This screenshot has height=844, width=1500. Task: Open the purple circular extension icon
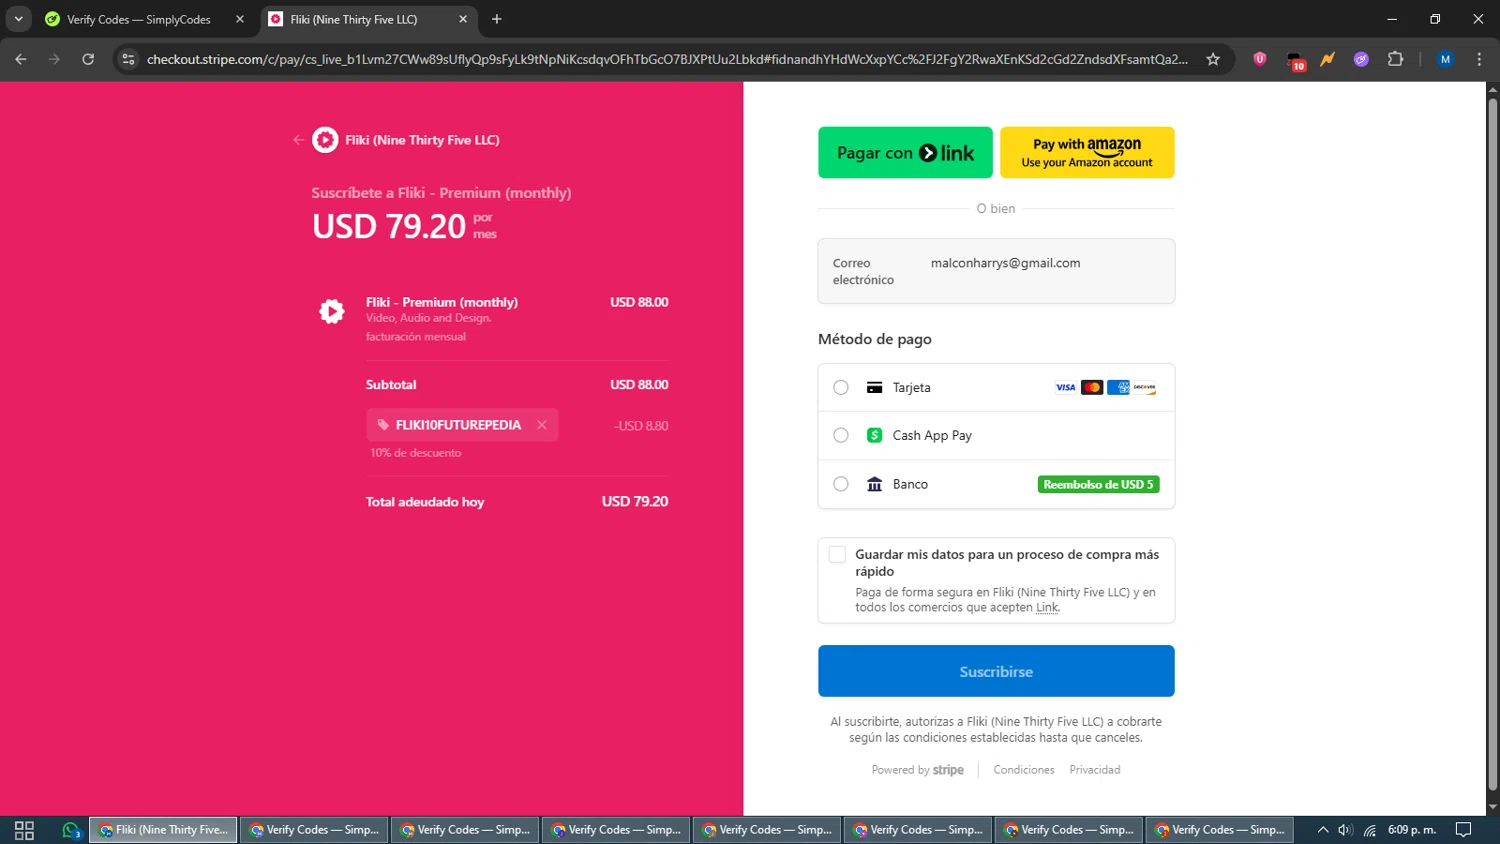1361,59
